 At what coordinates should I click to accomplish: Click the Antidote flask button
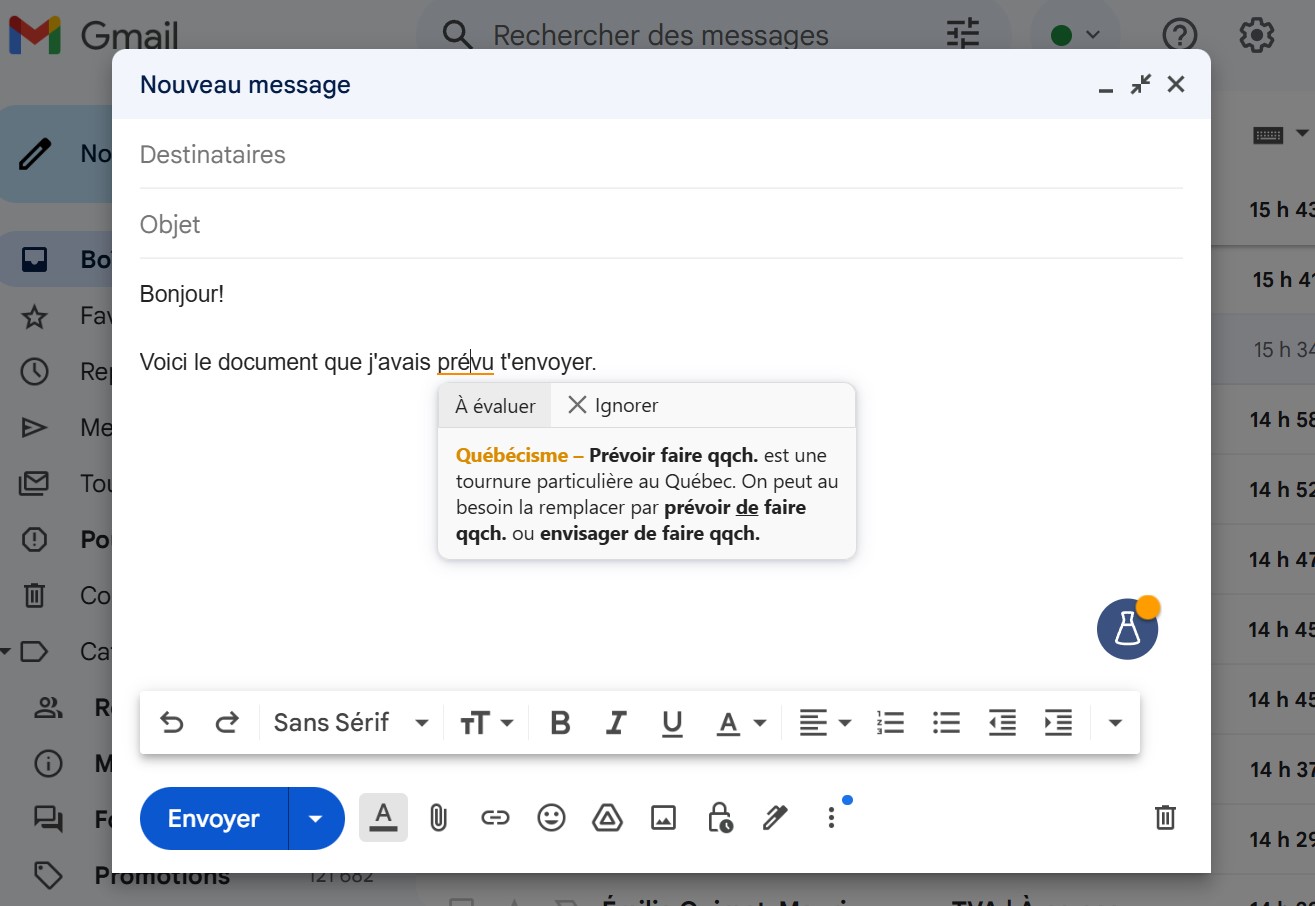[x=1127, y=629]
